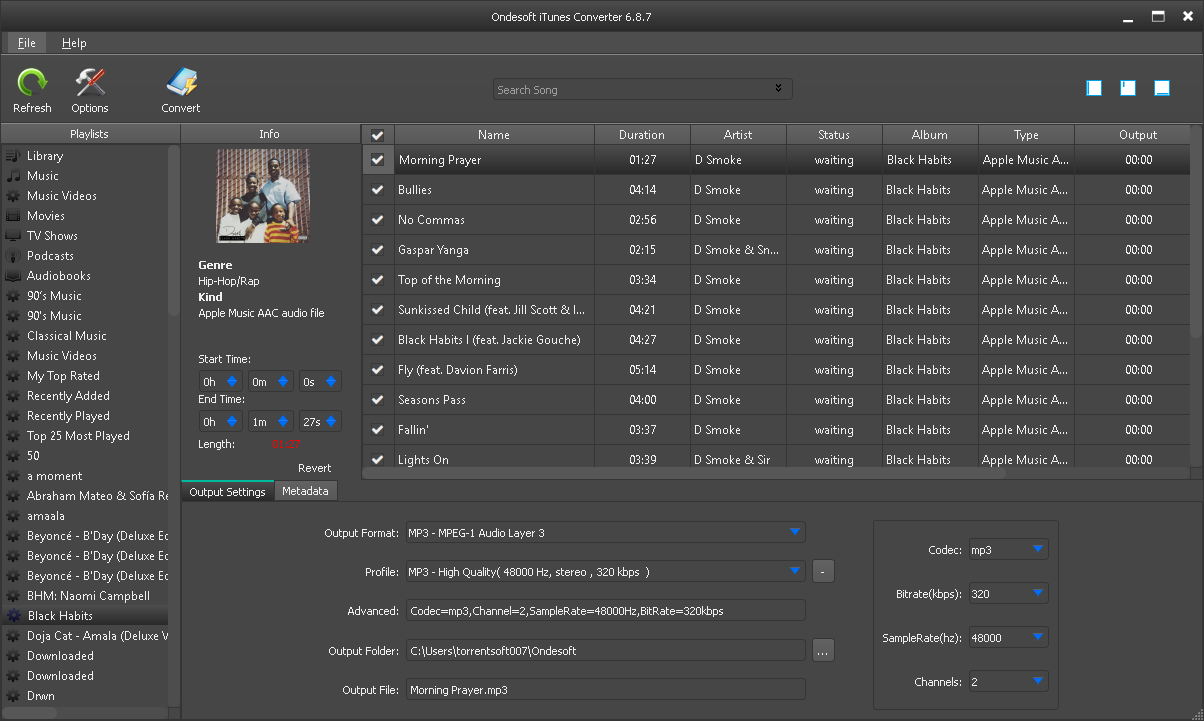This screenshot has width=1204, height=721.
Task: Uncheck the Morning Prayer song
Action: click(377, 160)
